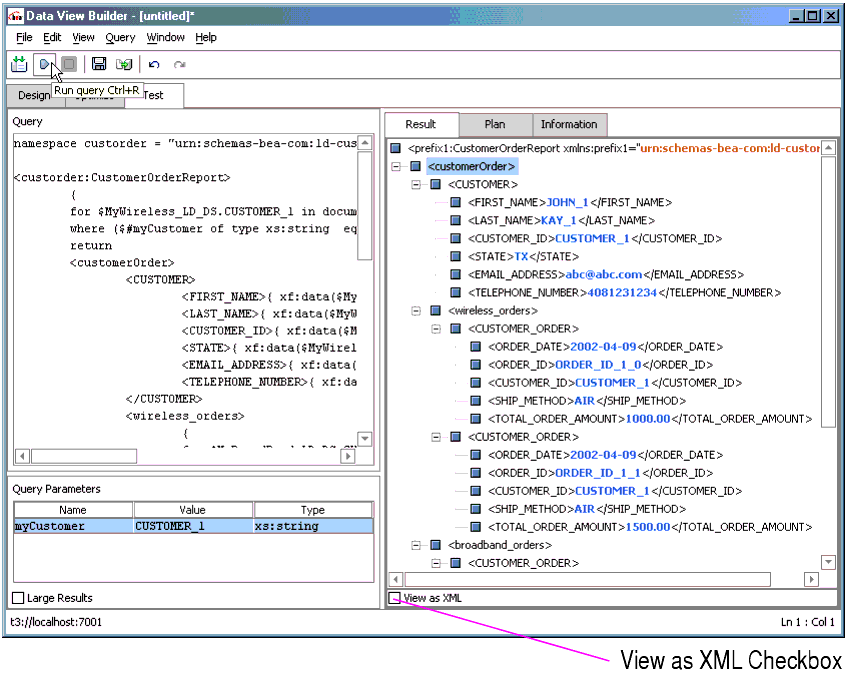Image resolution: width=848 pixels, height=677 pixels.
Task: Click the xs:string type cell
Action: click(x=313, y=526)
